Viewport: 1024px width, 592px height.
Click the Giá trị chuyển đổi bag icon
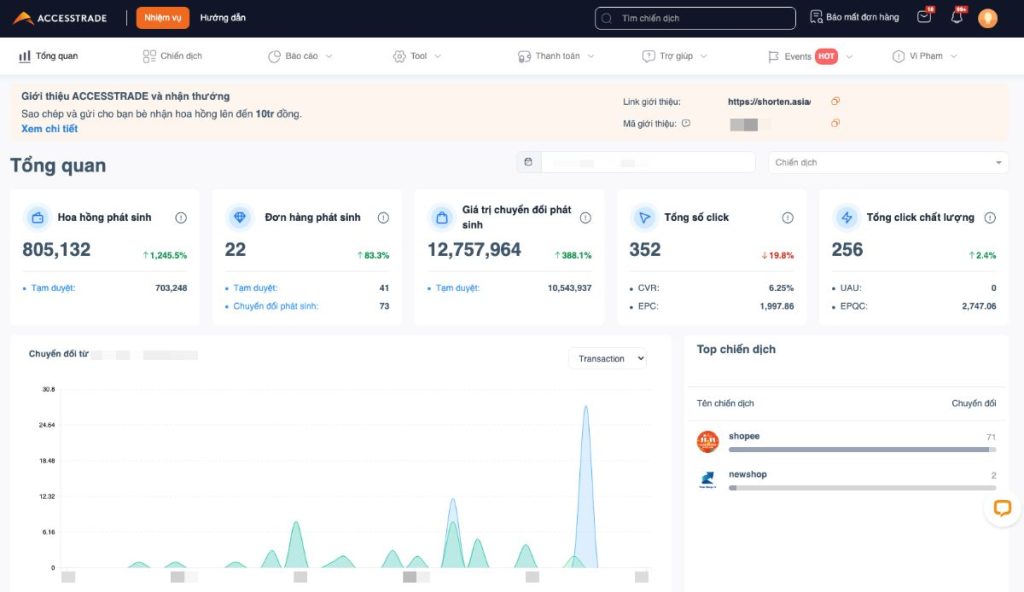pos(442,218)
